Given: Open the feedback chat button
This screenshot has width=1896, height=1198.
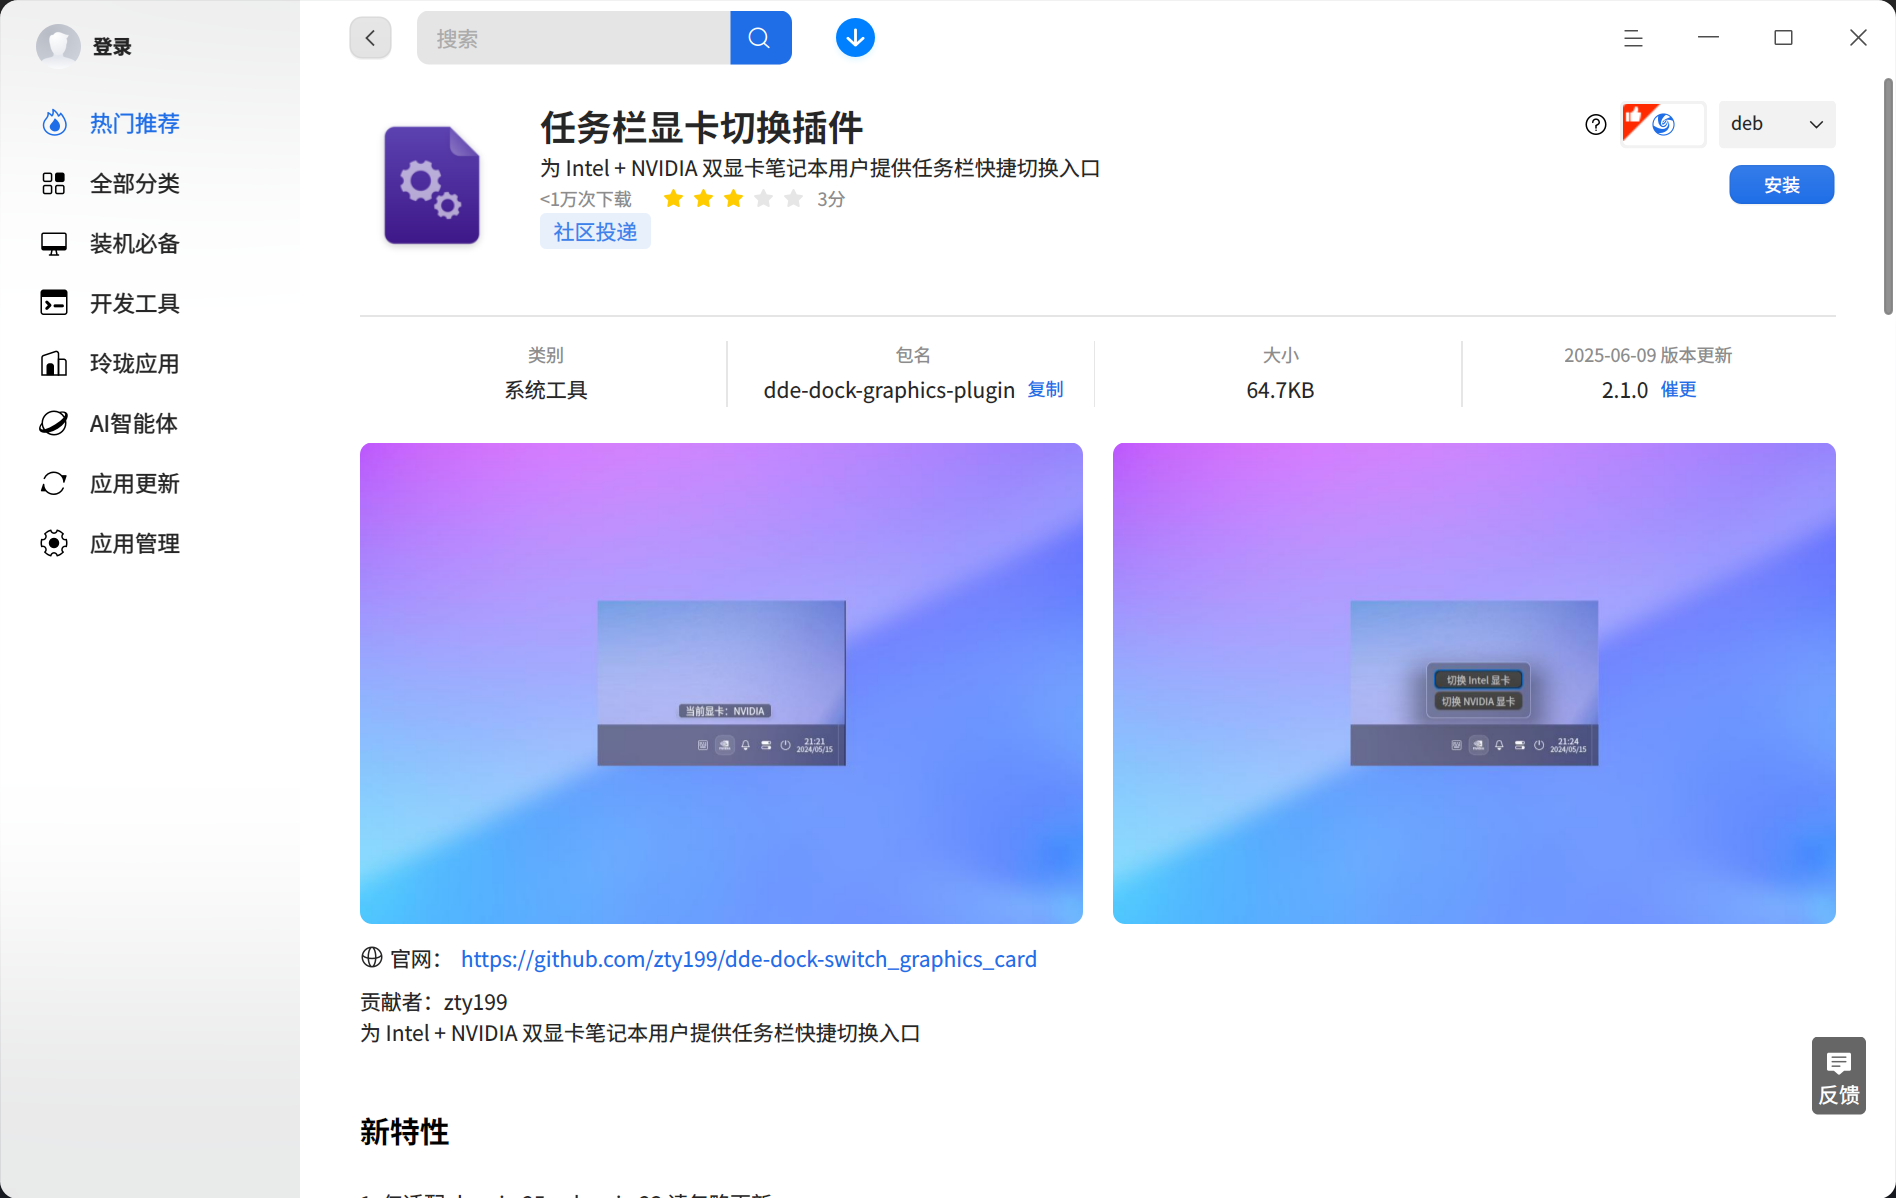Looking at the screenshot, I should point(1839,1076).
